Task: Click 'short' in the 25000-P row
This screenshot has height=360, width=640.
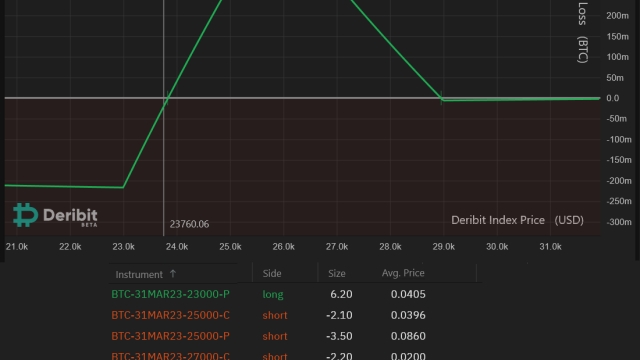Action: [275, 336]
